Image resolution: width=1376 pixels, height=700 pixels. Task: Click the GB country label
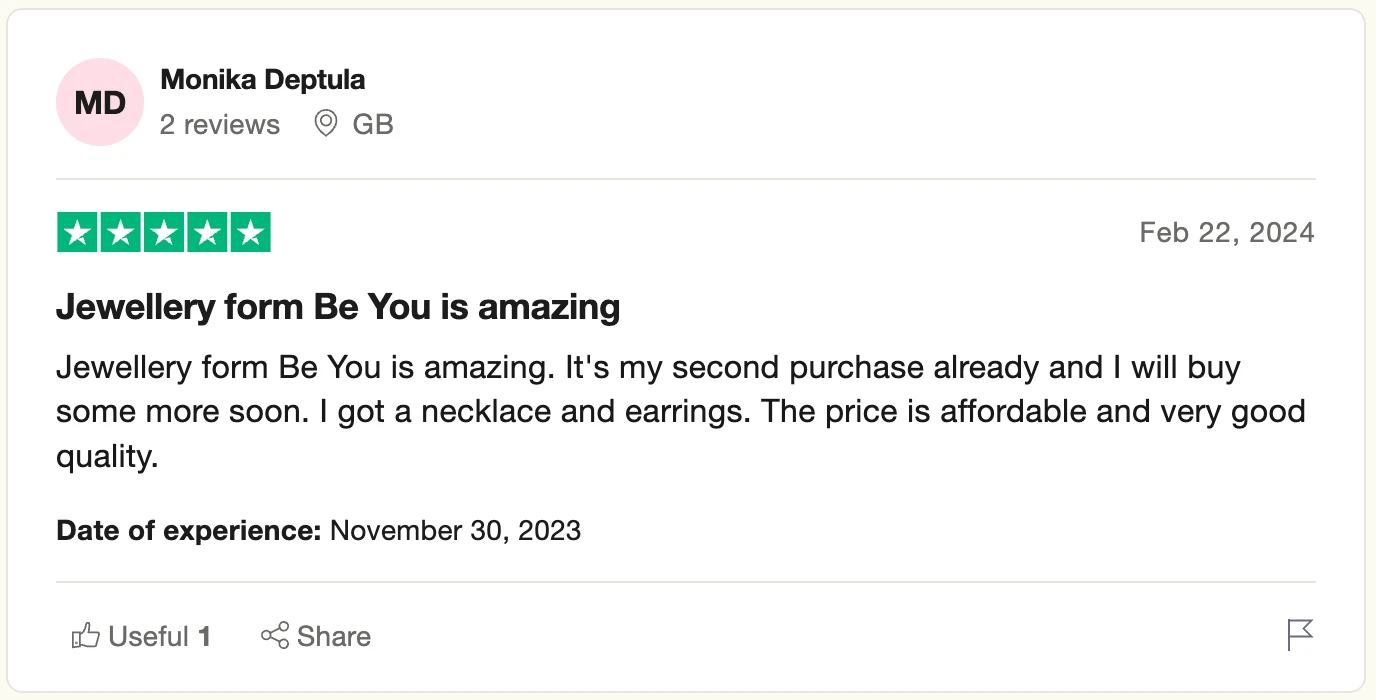click(x=373, y=125)
